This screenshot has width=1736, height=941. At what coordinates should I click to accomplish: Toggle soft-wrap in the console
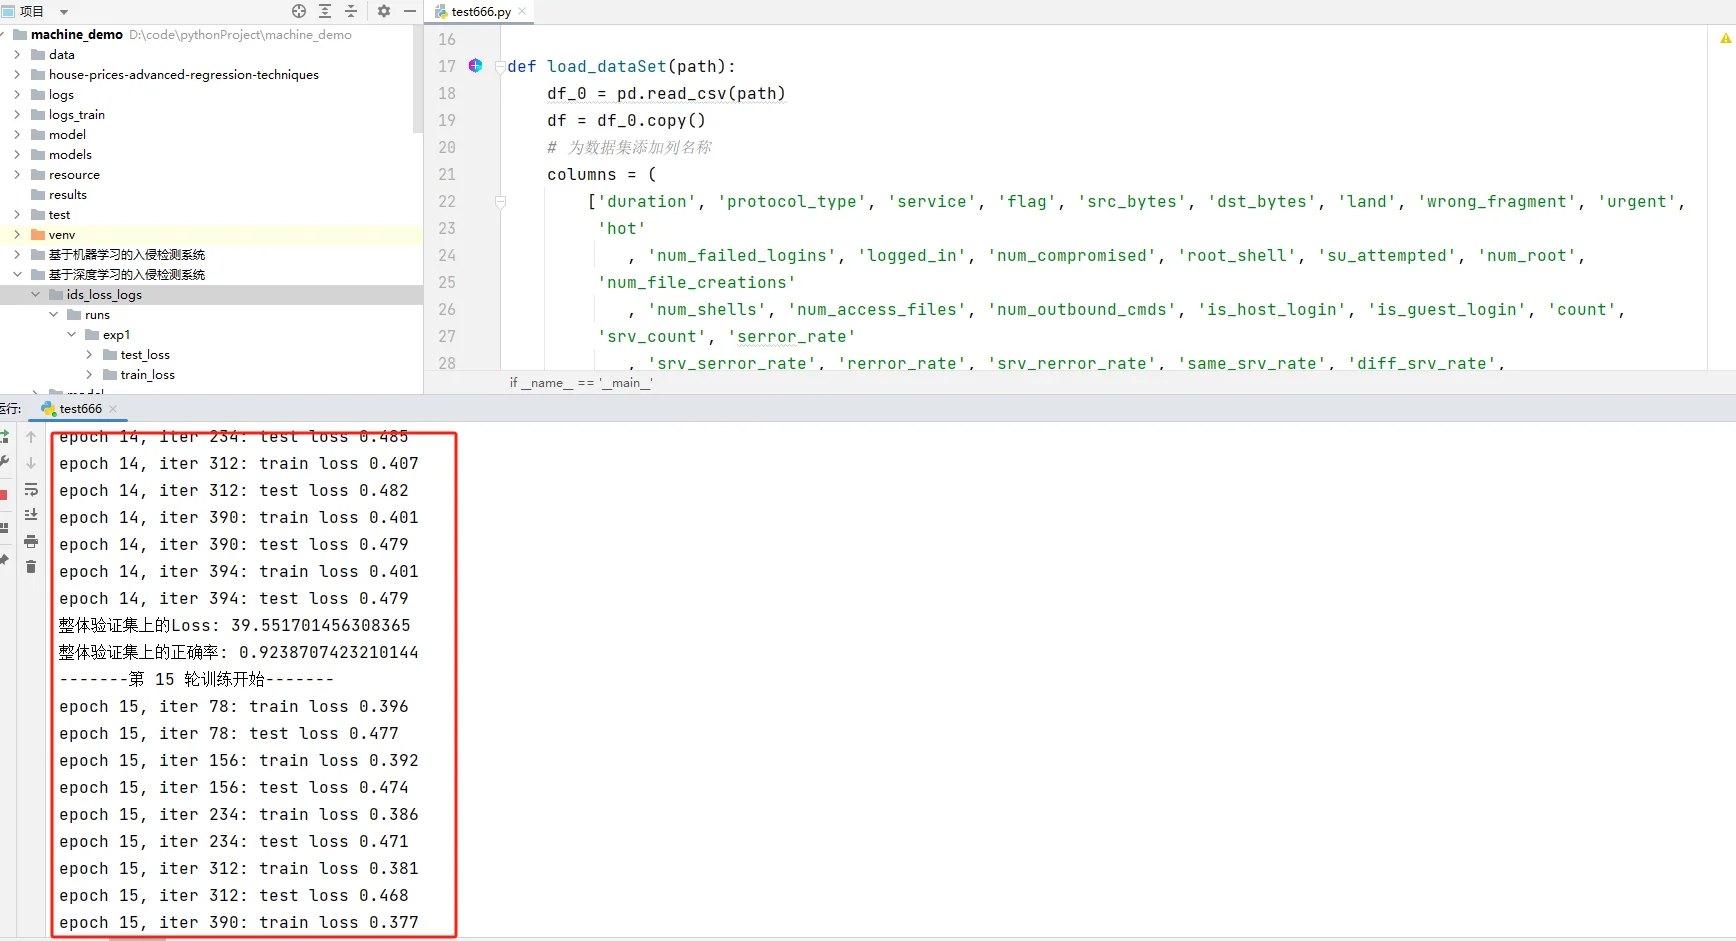pos(31,489)
